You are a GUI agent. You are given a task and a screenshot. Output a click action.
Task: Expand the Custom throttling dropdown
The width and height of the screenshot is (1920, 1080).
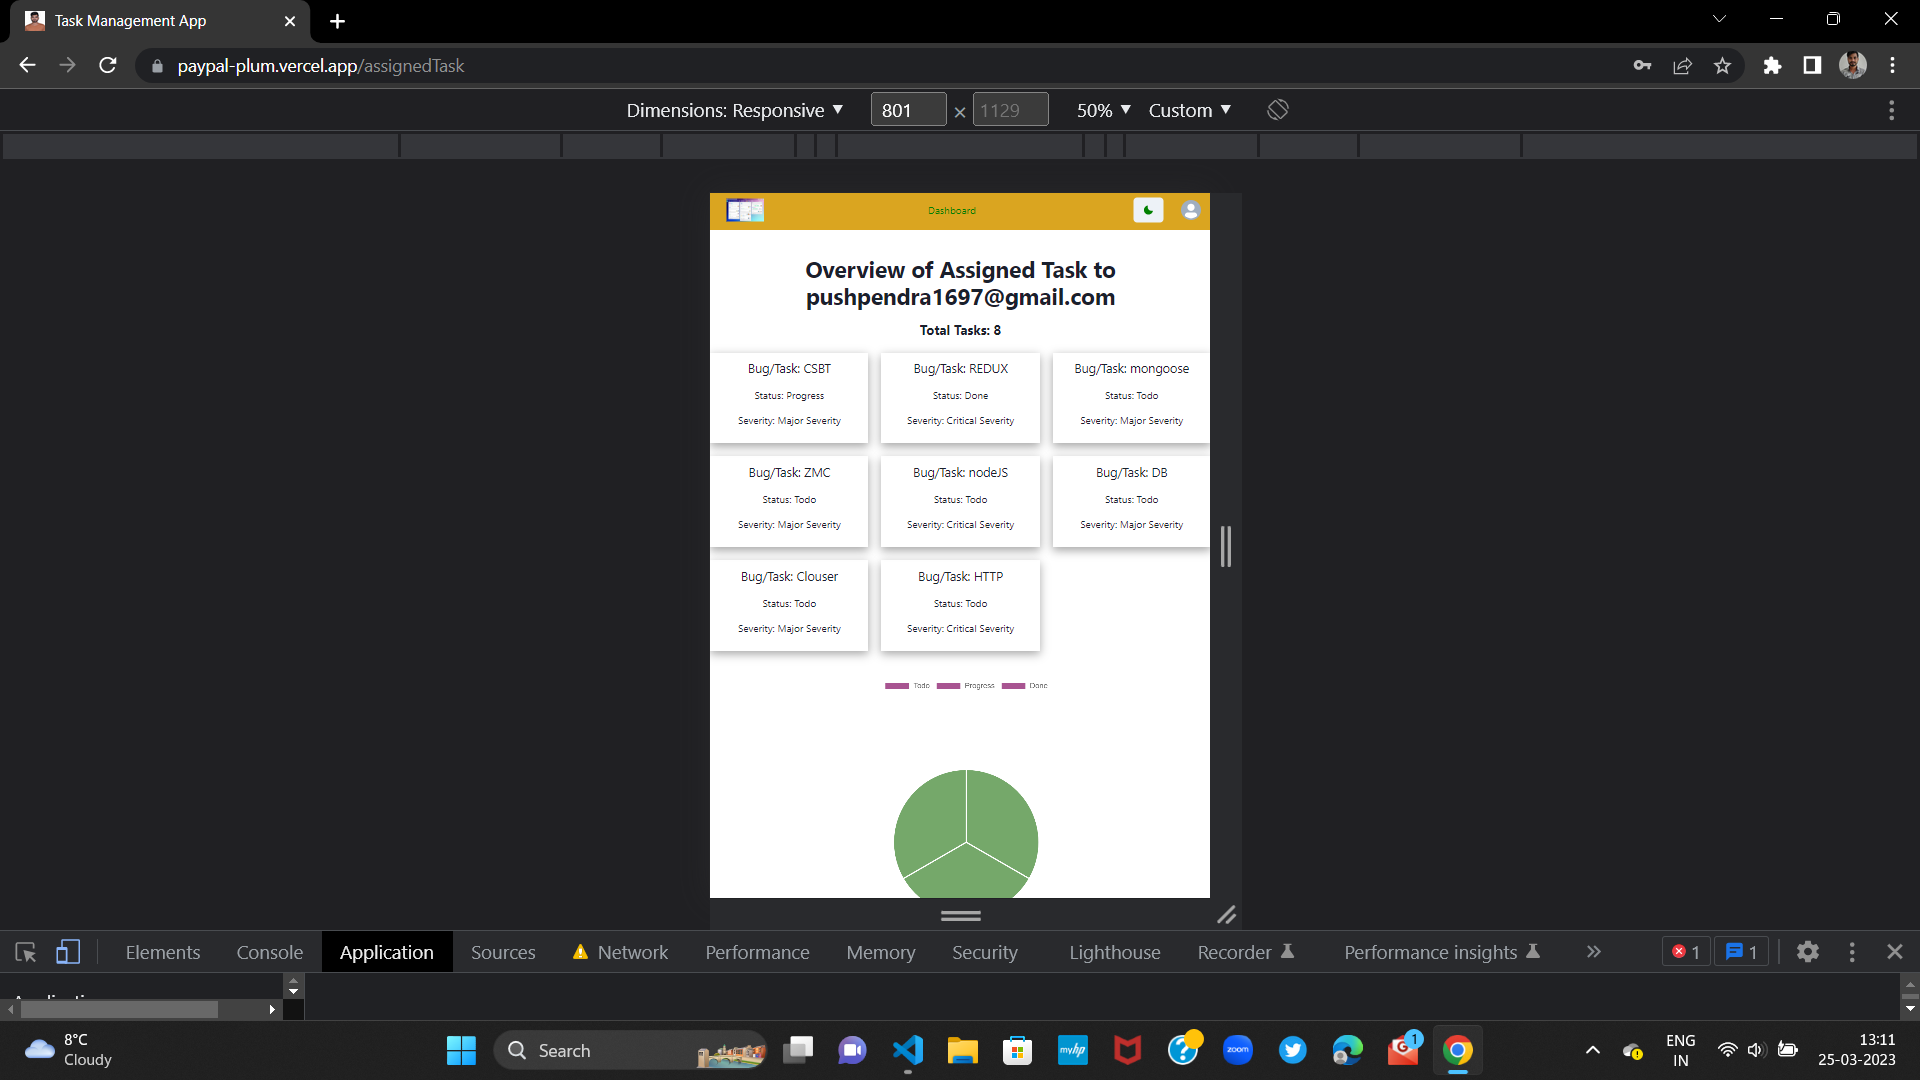1189,110
